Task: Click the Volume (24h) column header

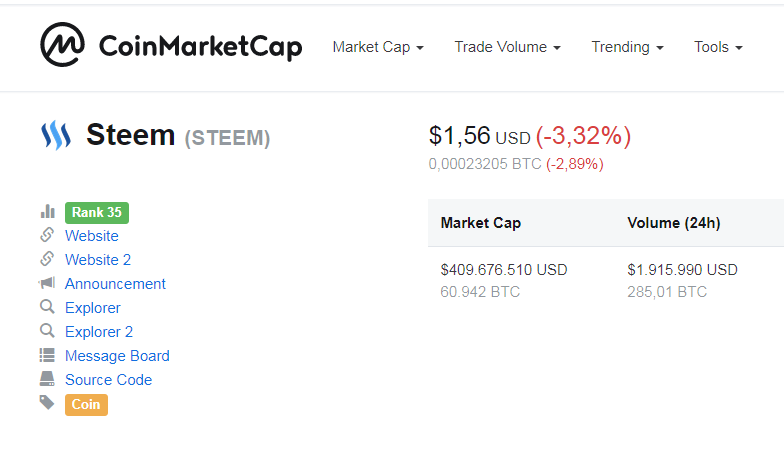Action: (673, 223)
